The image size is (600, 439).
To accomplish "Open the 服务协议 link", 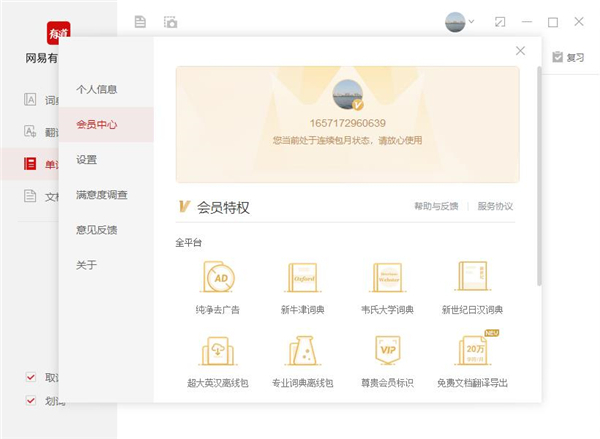I will pyautogui.click(x=496, y=207).
